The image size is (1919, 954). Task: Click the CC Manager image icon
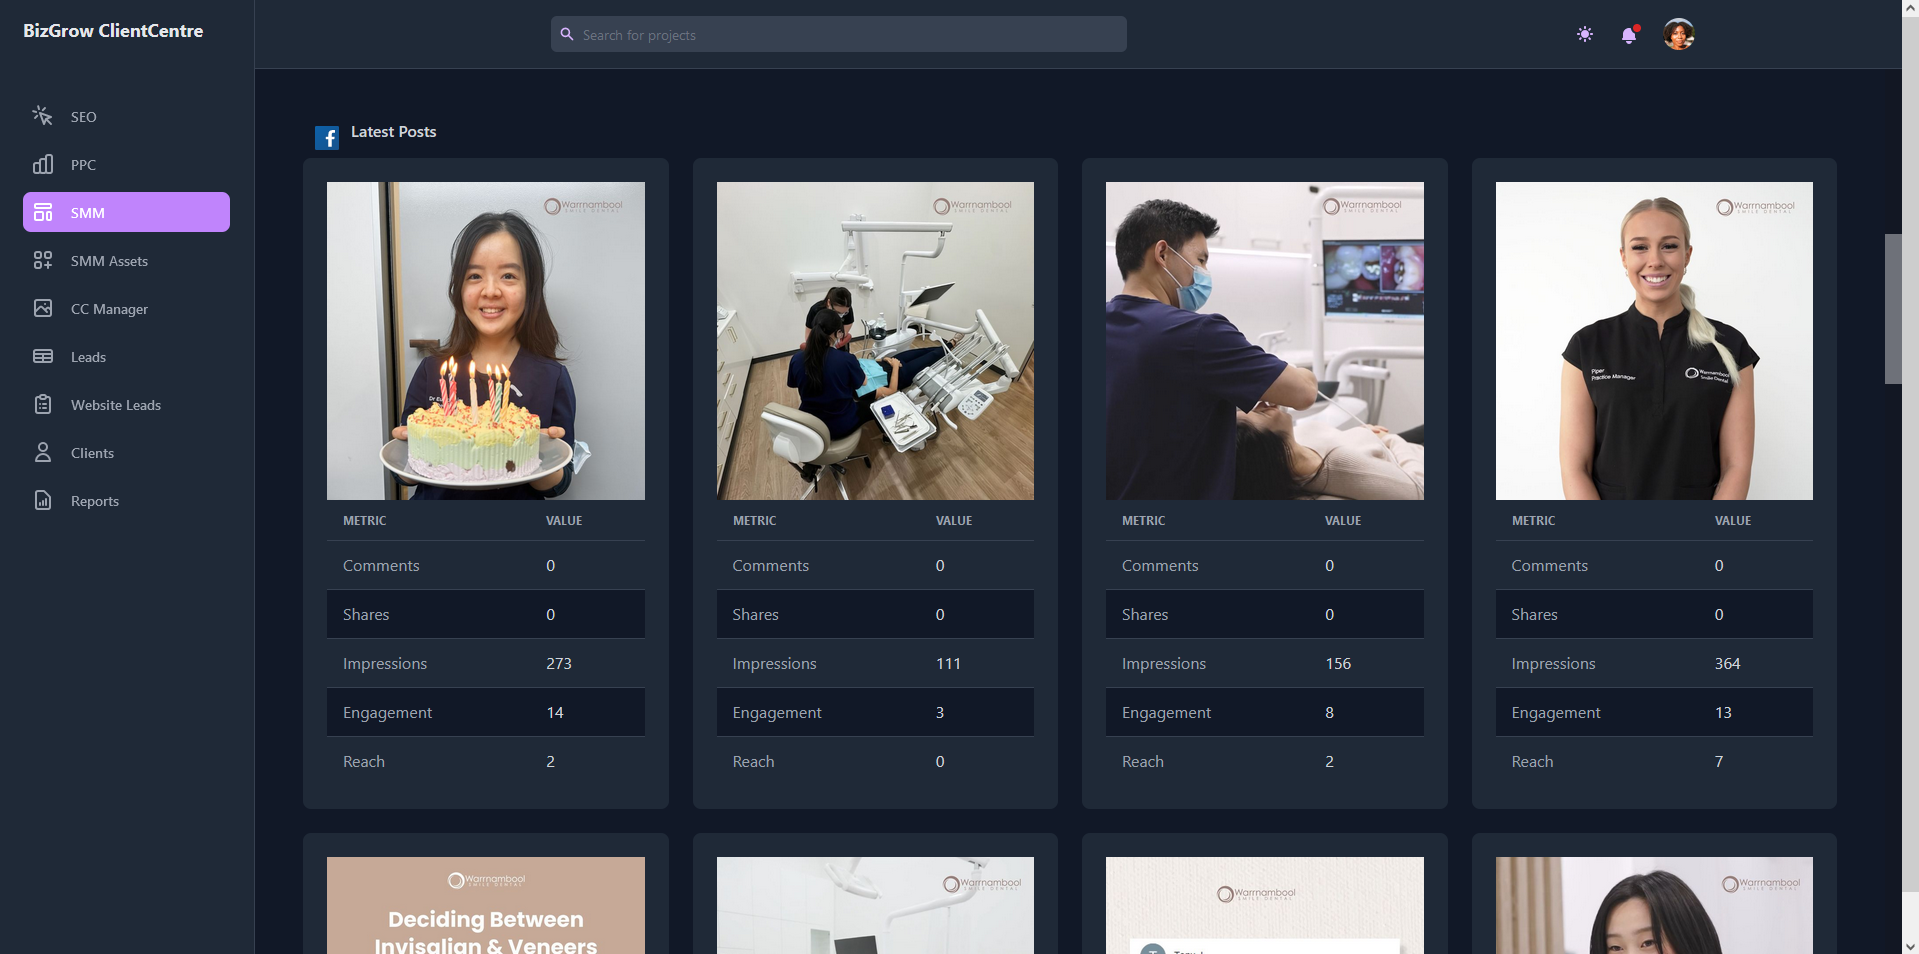[x=42, y=308]
